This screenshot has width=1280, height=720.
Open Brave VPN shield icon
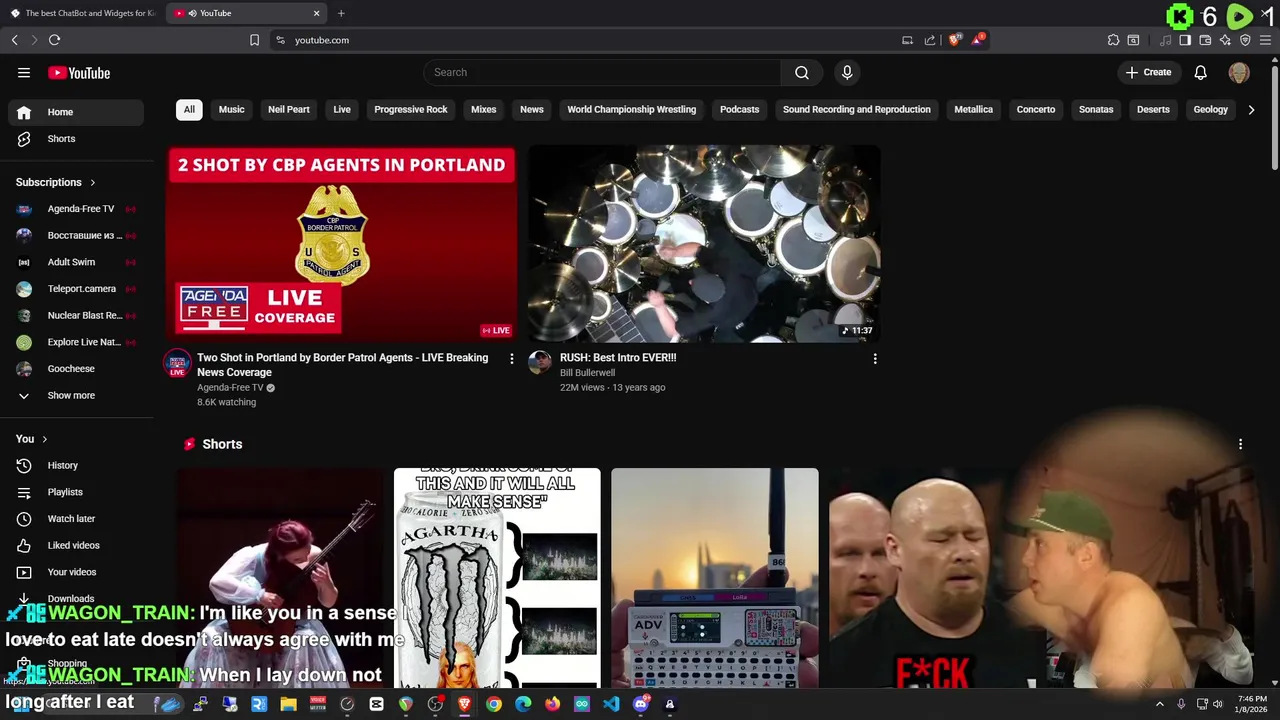click(x=1245, y=40)
